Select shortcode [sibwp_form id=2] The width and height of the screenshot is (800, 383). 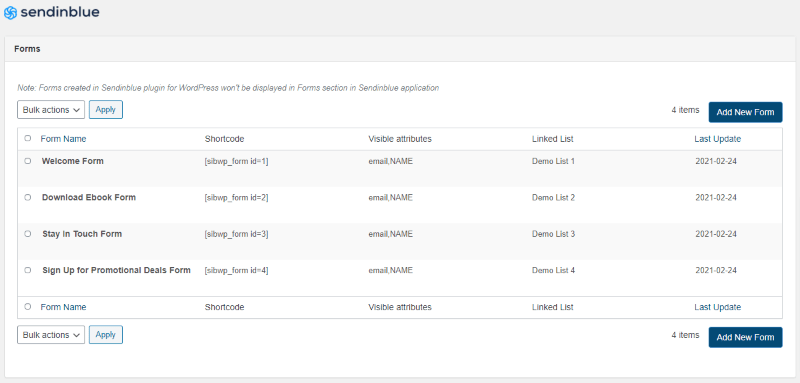click(236, 197)
